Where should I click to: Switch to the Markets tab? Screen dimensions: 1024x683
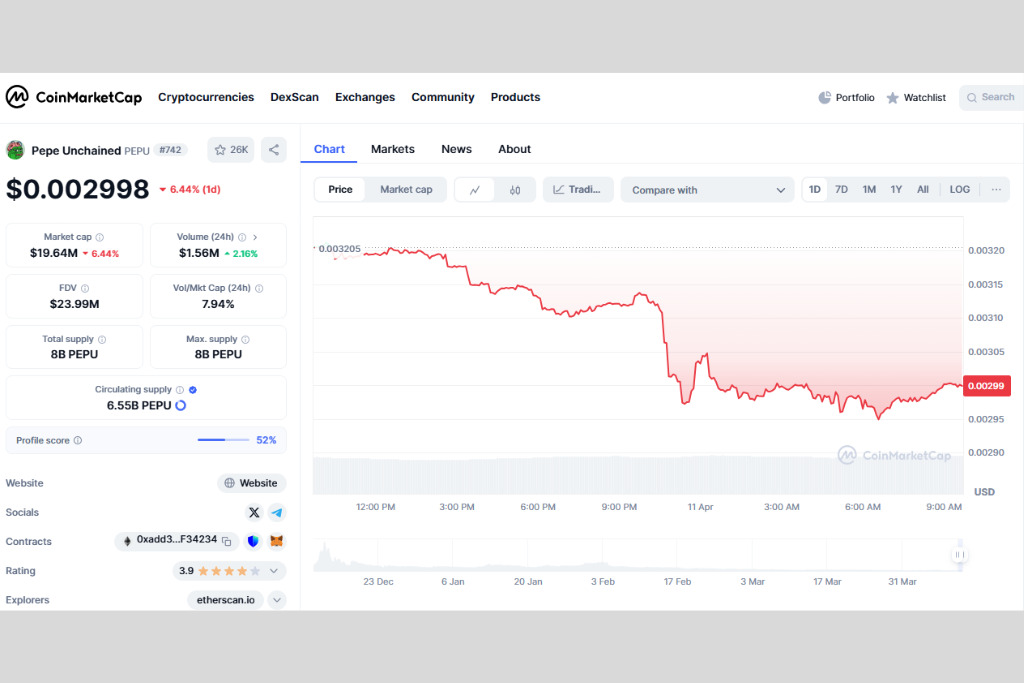pyautogui.click(x=392, y=149)
